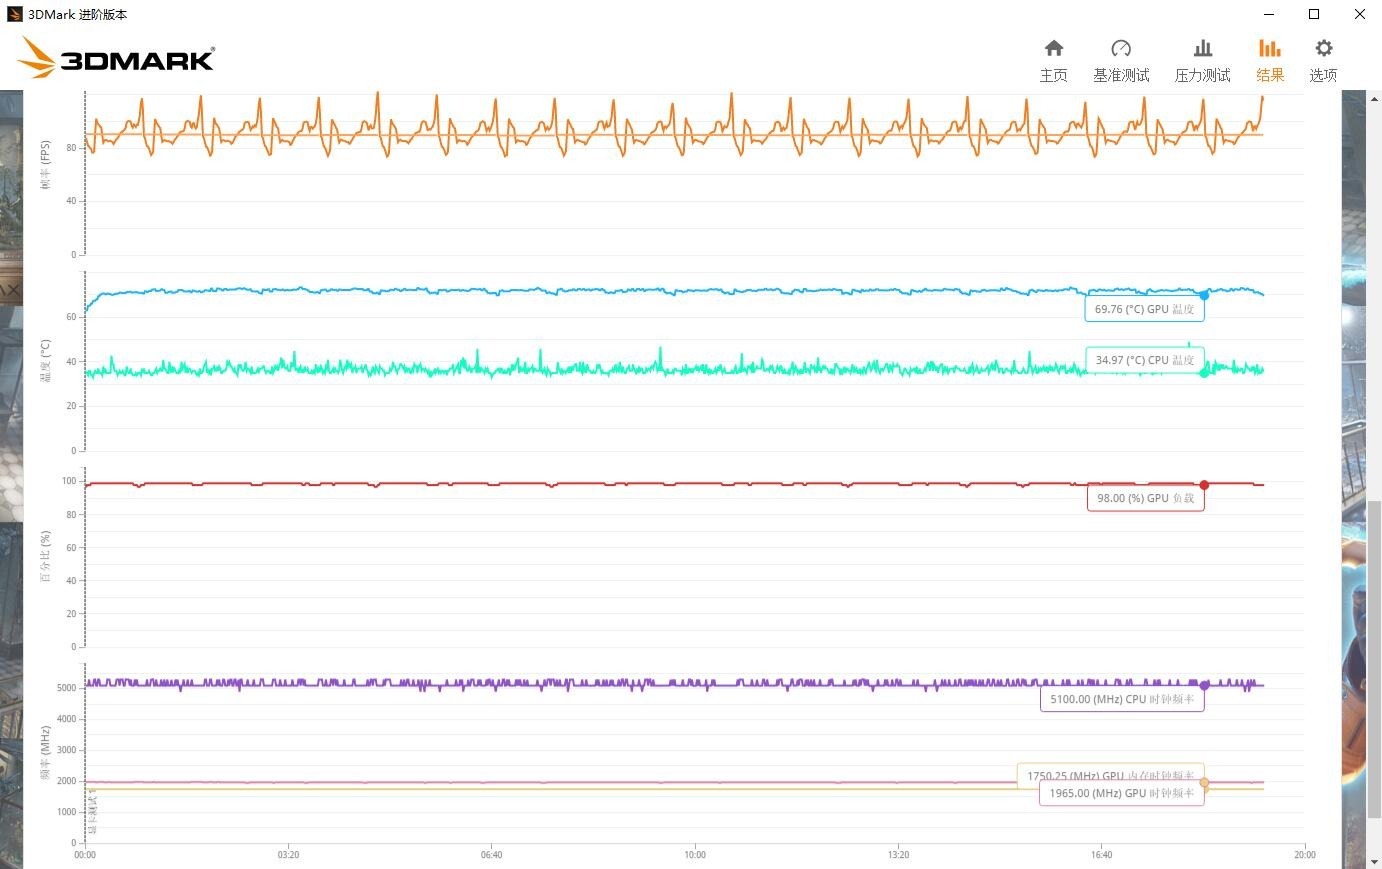Click the 98.00 (%) GPU 负载 label
This screenshot has width=1382, height=869.
tap(1145, 497)
